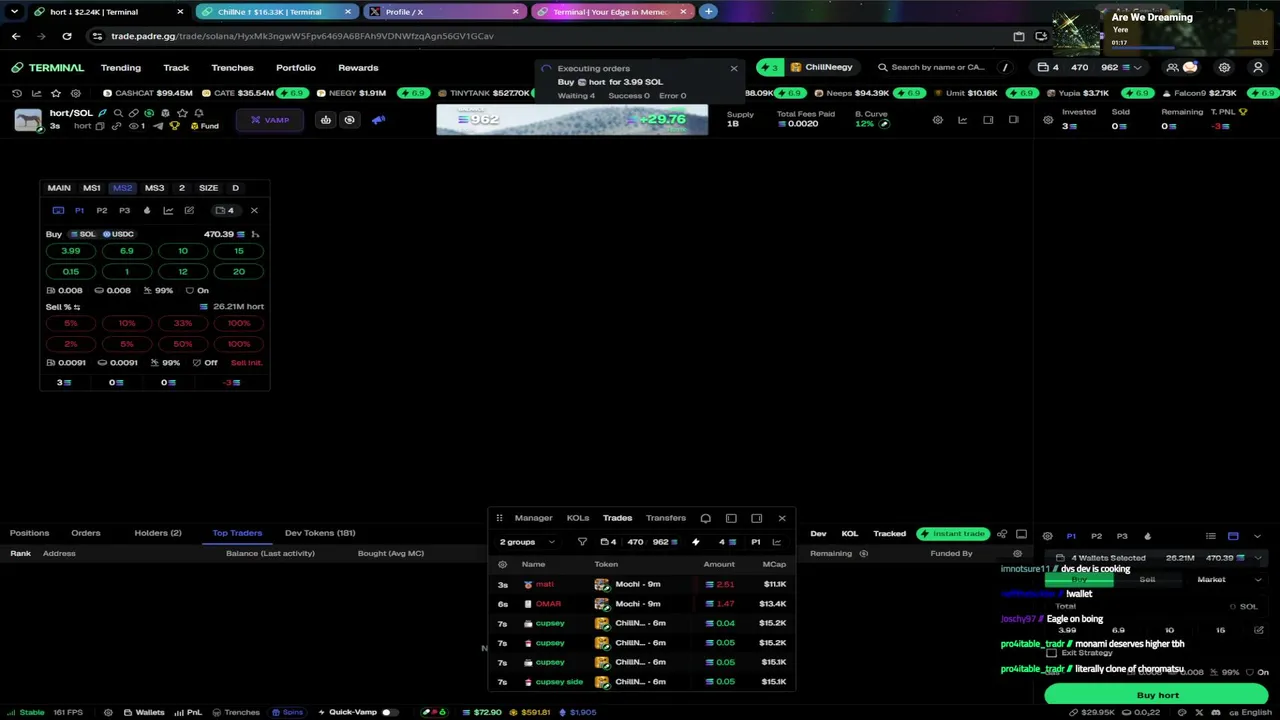Expand the 2 groups dropdown

click(x=527, y=542)
